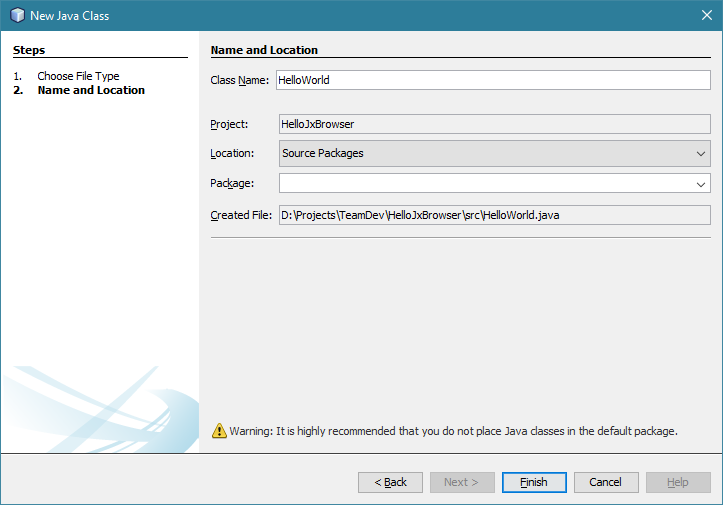Click the Class Name field containing HelloWorld
This screenshot has width=723, height=505.
[493, 80]
